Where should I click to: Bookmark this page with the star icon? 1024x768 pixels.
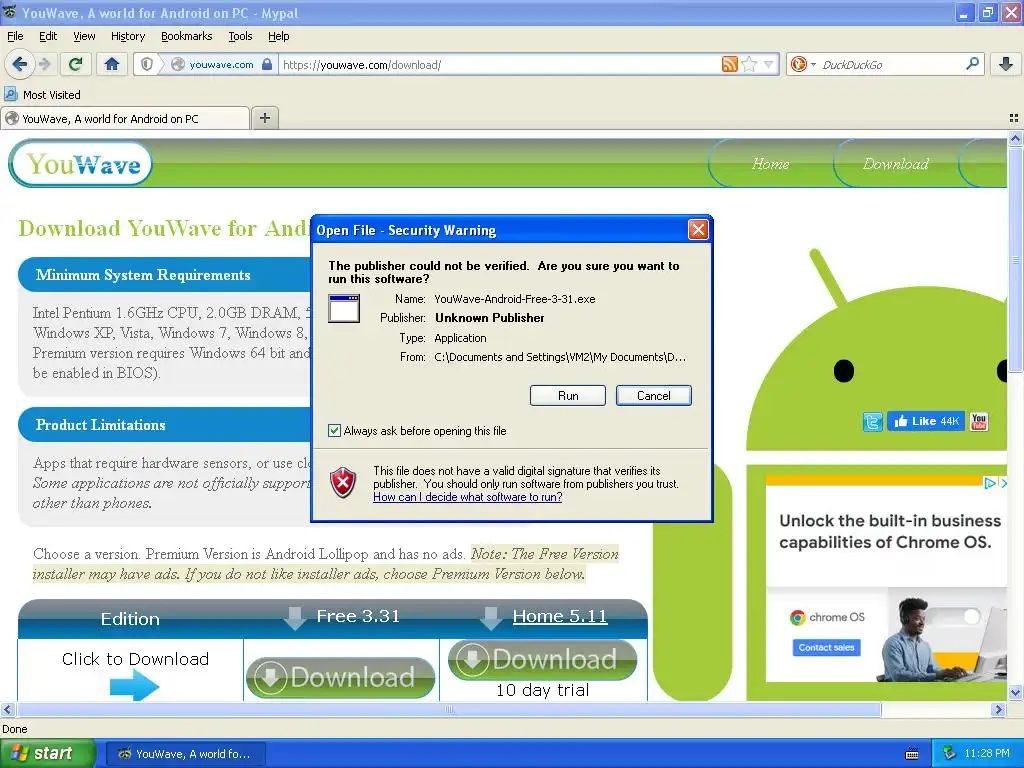pos(750,64)
